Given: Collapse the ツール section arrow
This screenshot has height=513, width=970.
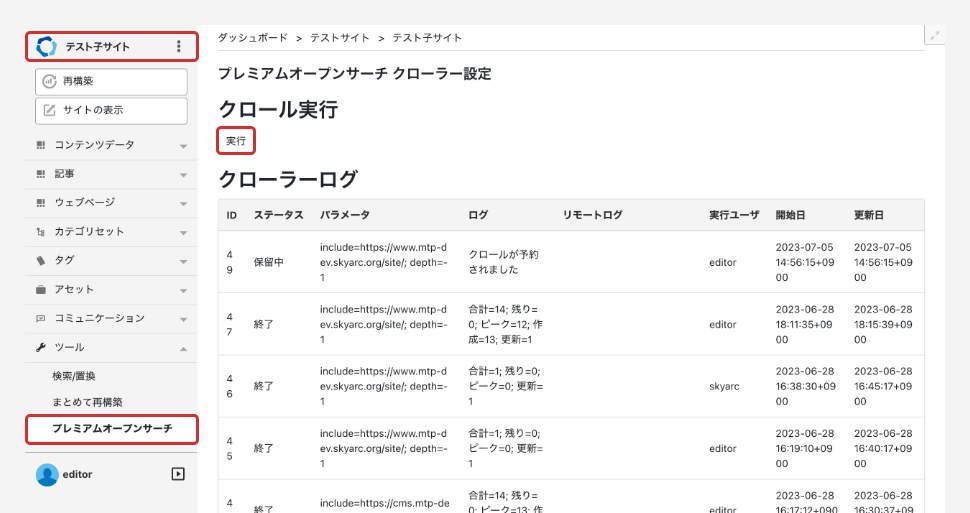Looking at the screenshot, I should point(183,348).
